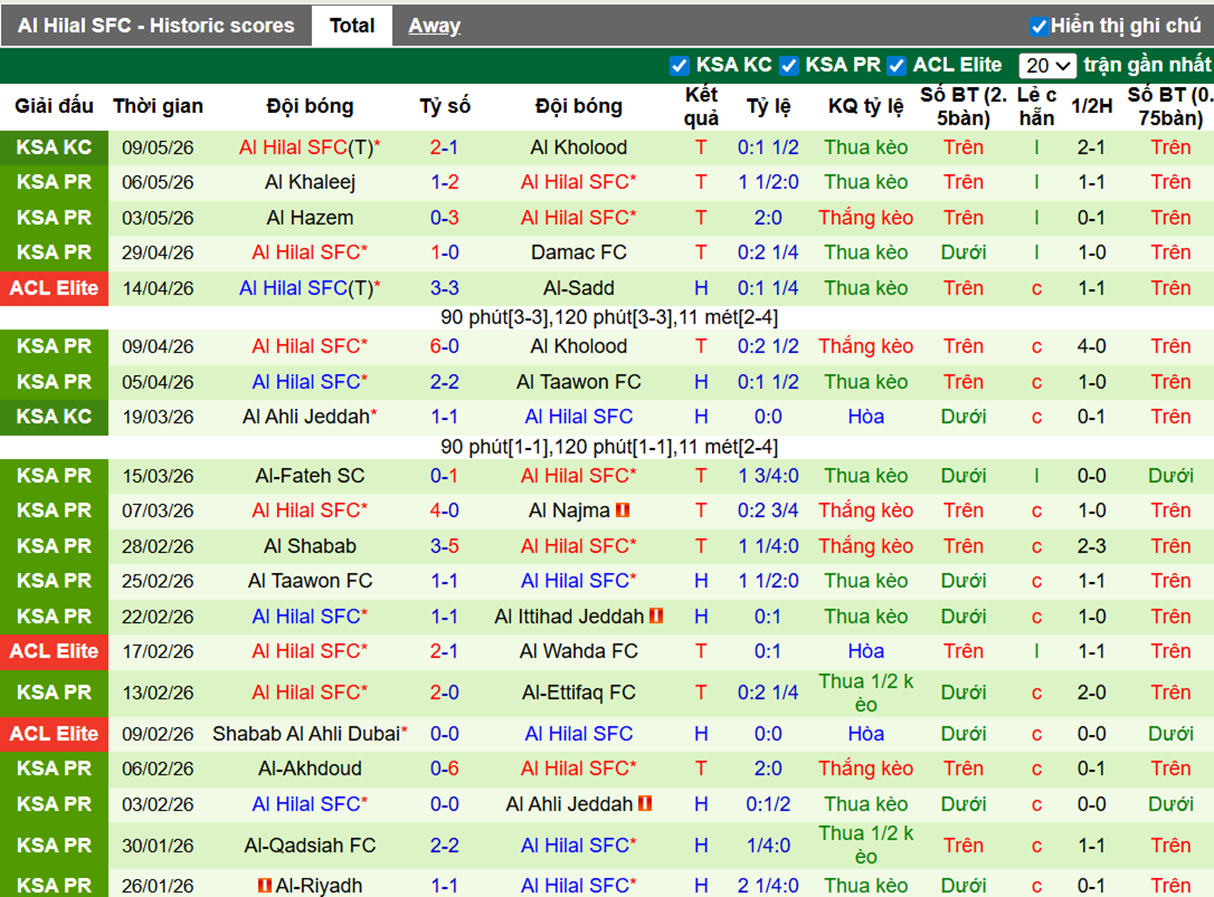Open Al Wahda FC team link

click(x=579, y=651)
